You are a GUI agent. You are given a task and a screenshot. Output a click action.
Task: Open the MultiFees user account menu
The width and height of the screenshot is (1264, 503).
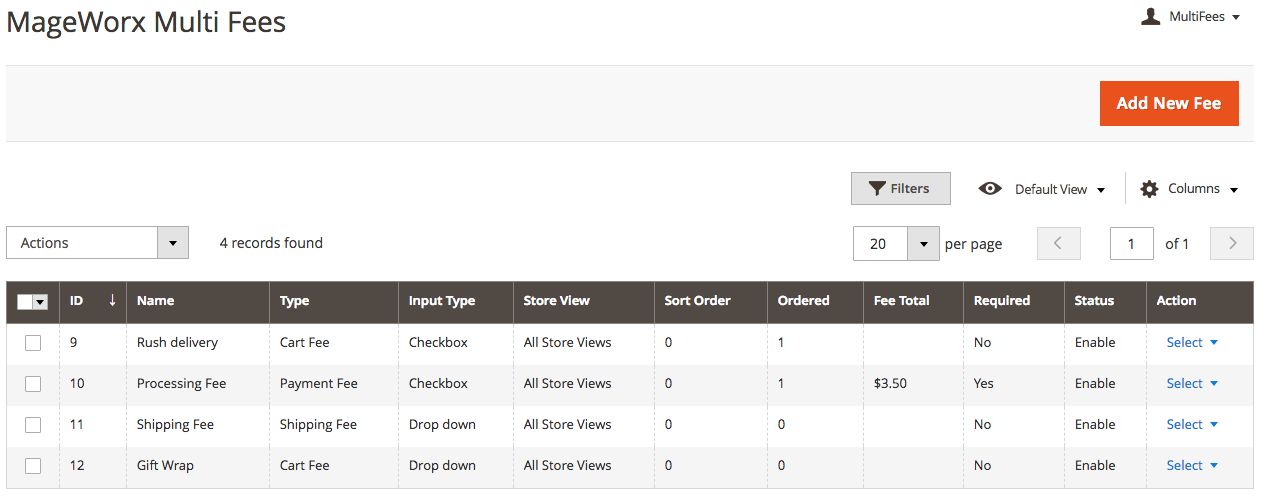(x=1190, y=17)
